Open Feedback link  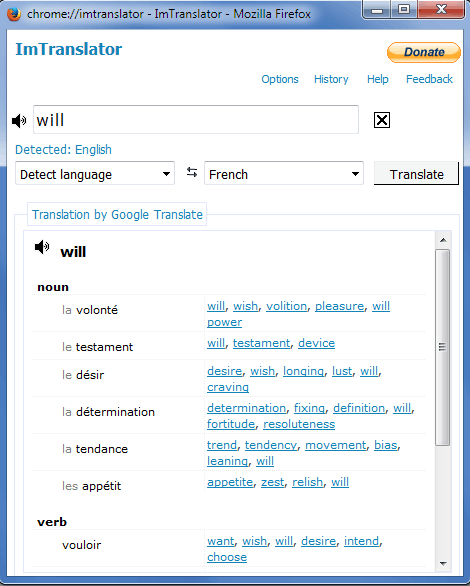[x=429, y=79]
